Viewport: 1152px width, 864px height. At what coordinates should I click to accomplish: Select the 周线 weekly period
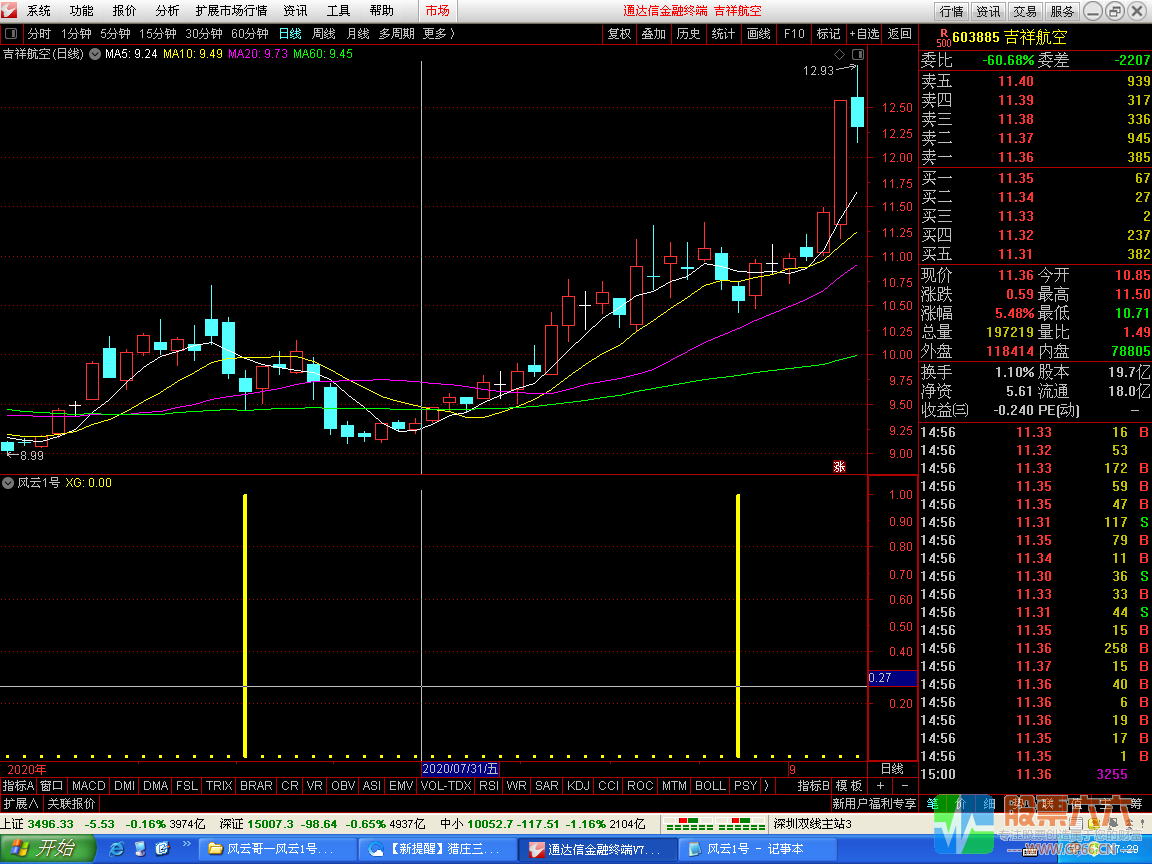pyautogui.click(x=324, y=34)
